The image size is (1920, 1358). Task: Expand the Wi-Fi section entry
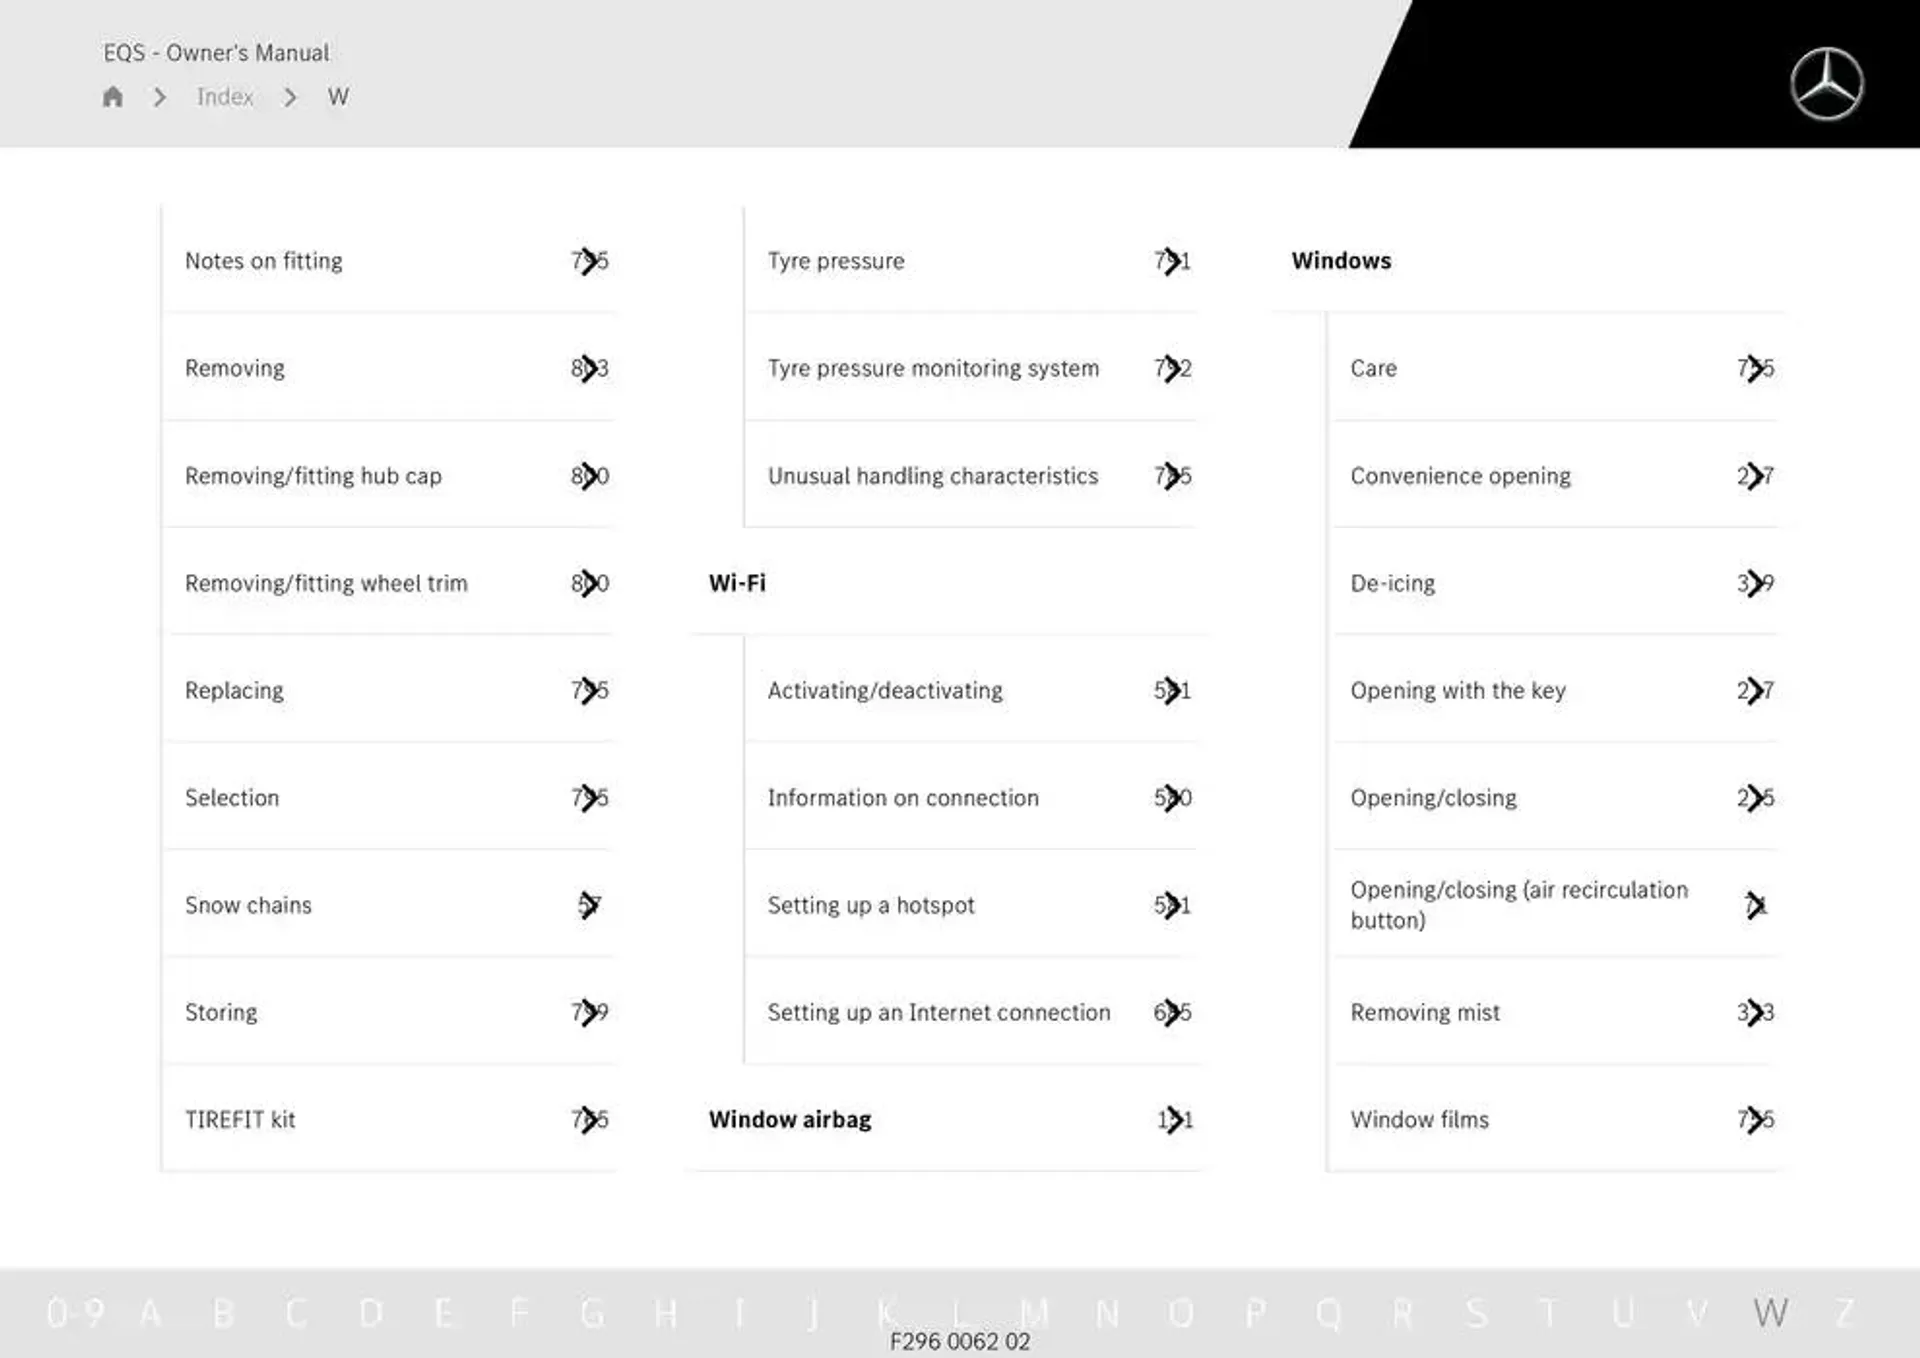point(735,581)
